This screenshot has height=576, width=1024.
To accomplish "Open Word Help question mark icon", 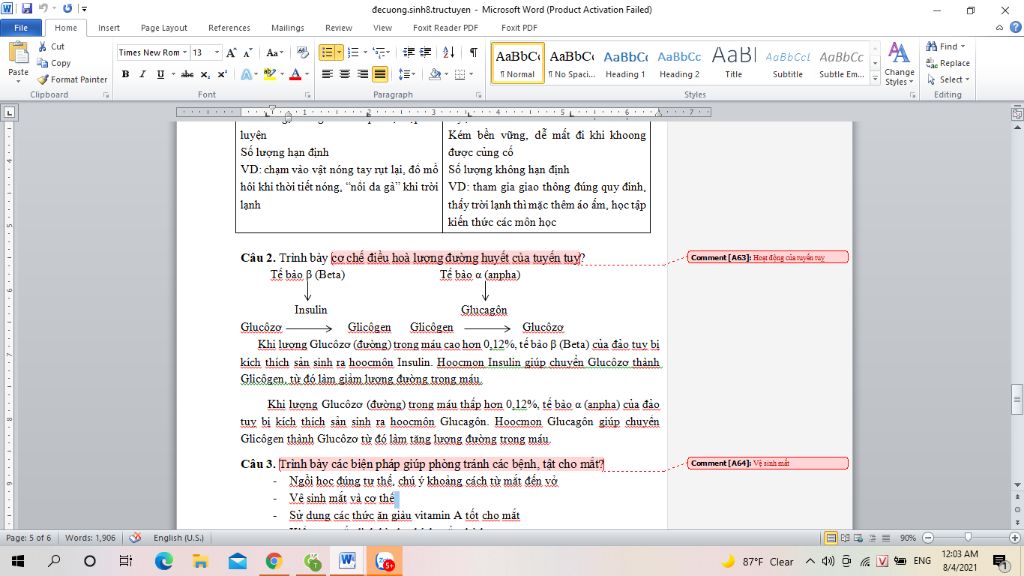I will [x=1016, y=27].
